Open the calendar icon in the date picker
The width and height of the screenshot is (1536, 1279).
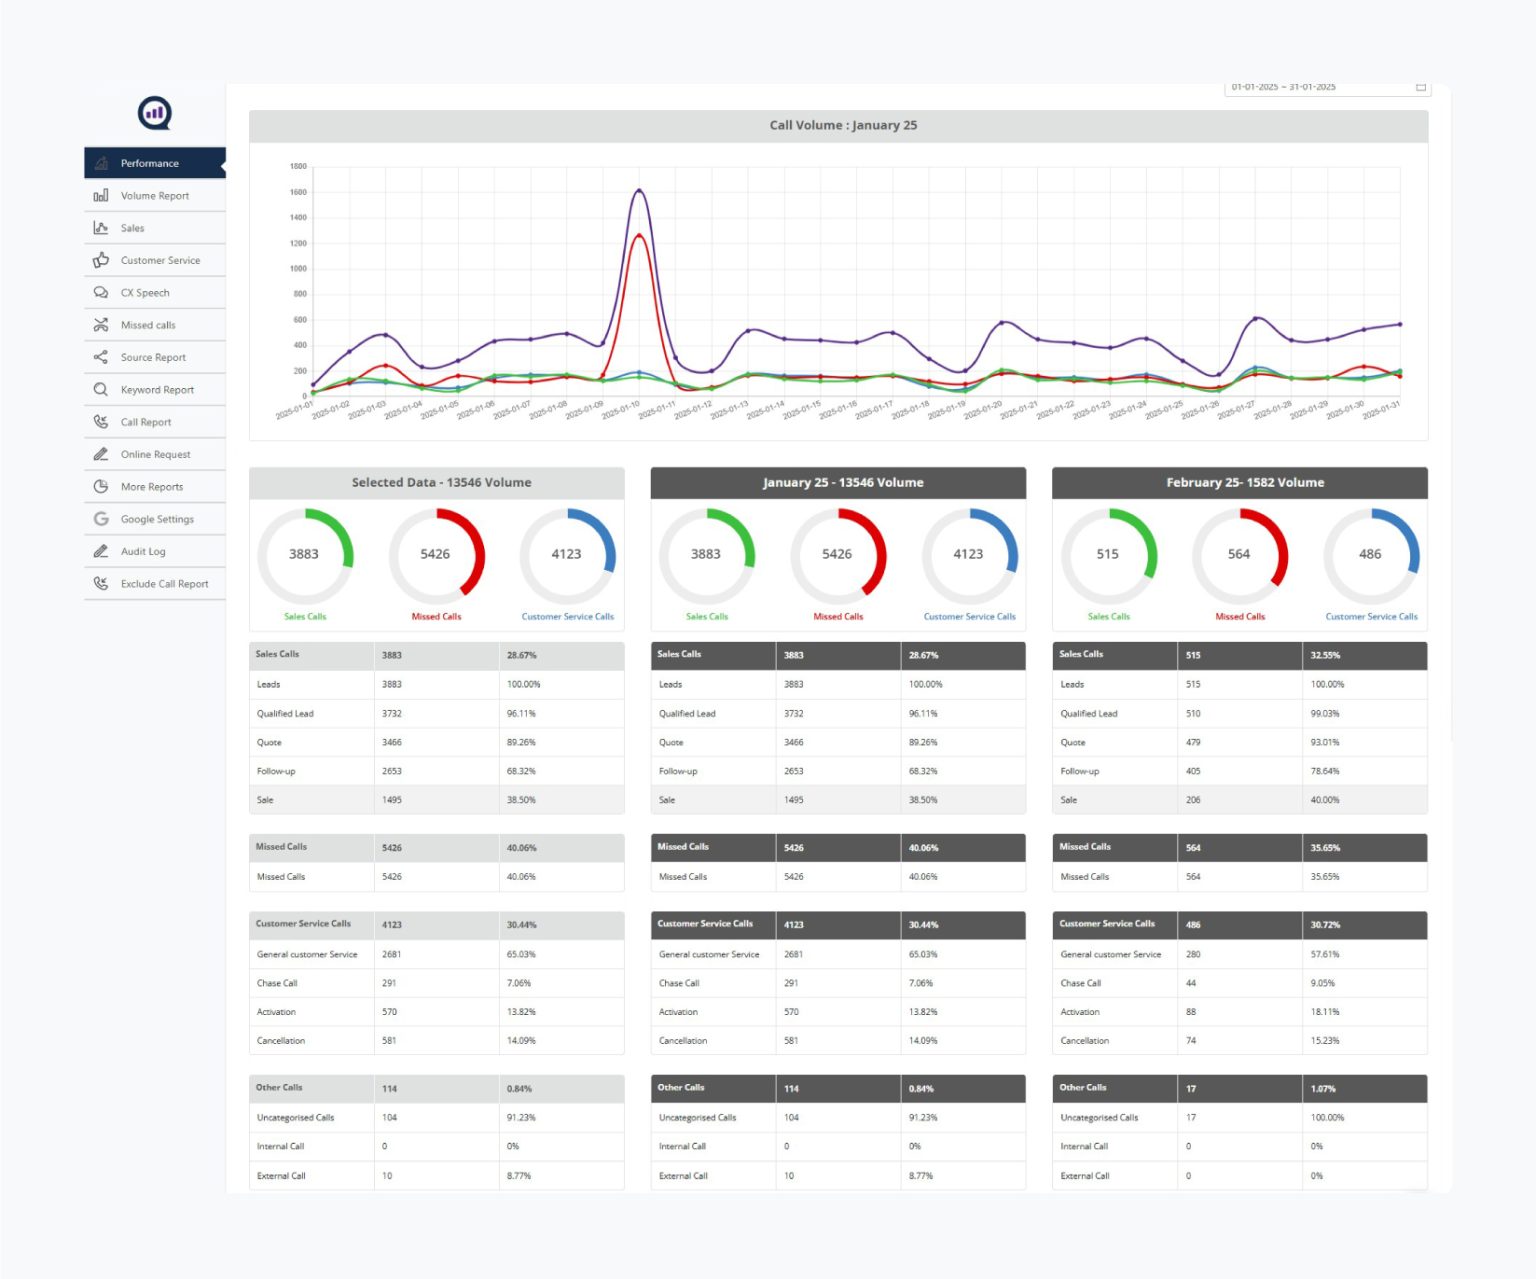(1421, 87)
